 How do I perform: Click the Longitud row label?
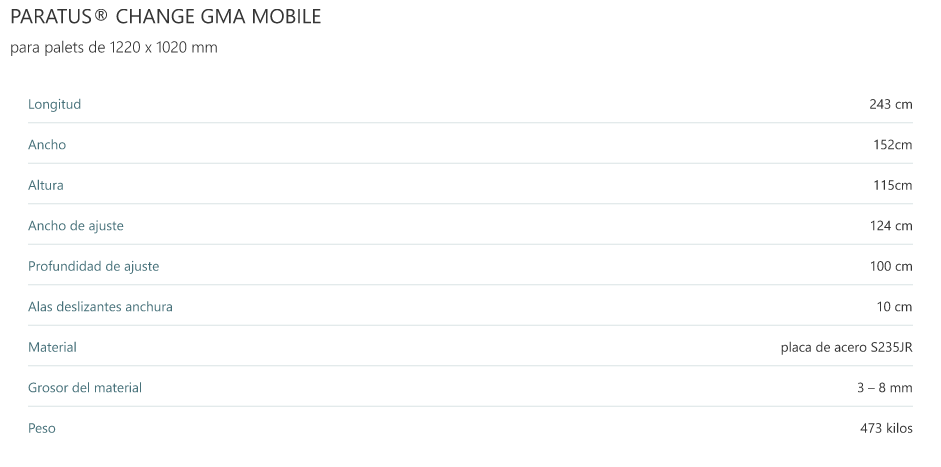(54, 104)
